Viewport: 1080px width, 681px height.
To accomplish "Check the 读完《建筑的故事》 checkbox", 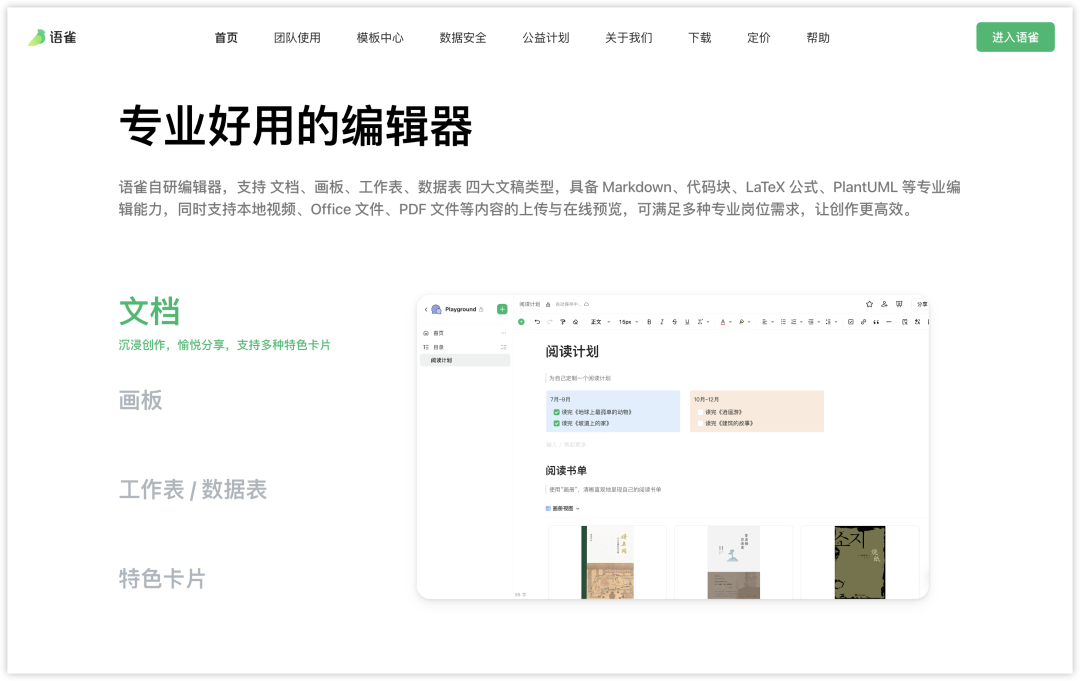I will point(700,423).
